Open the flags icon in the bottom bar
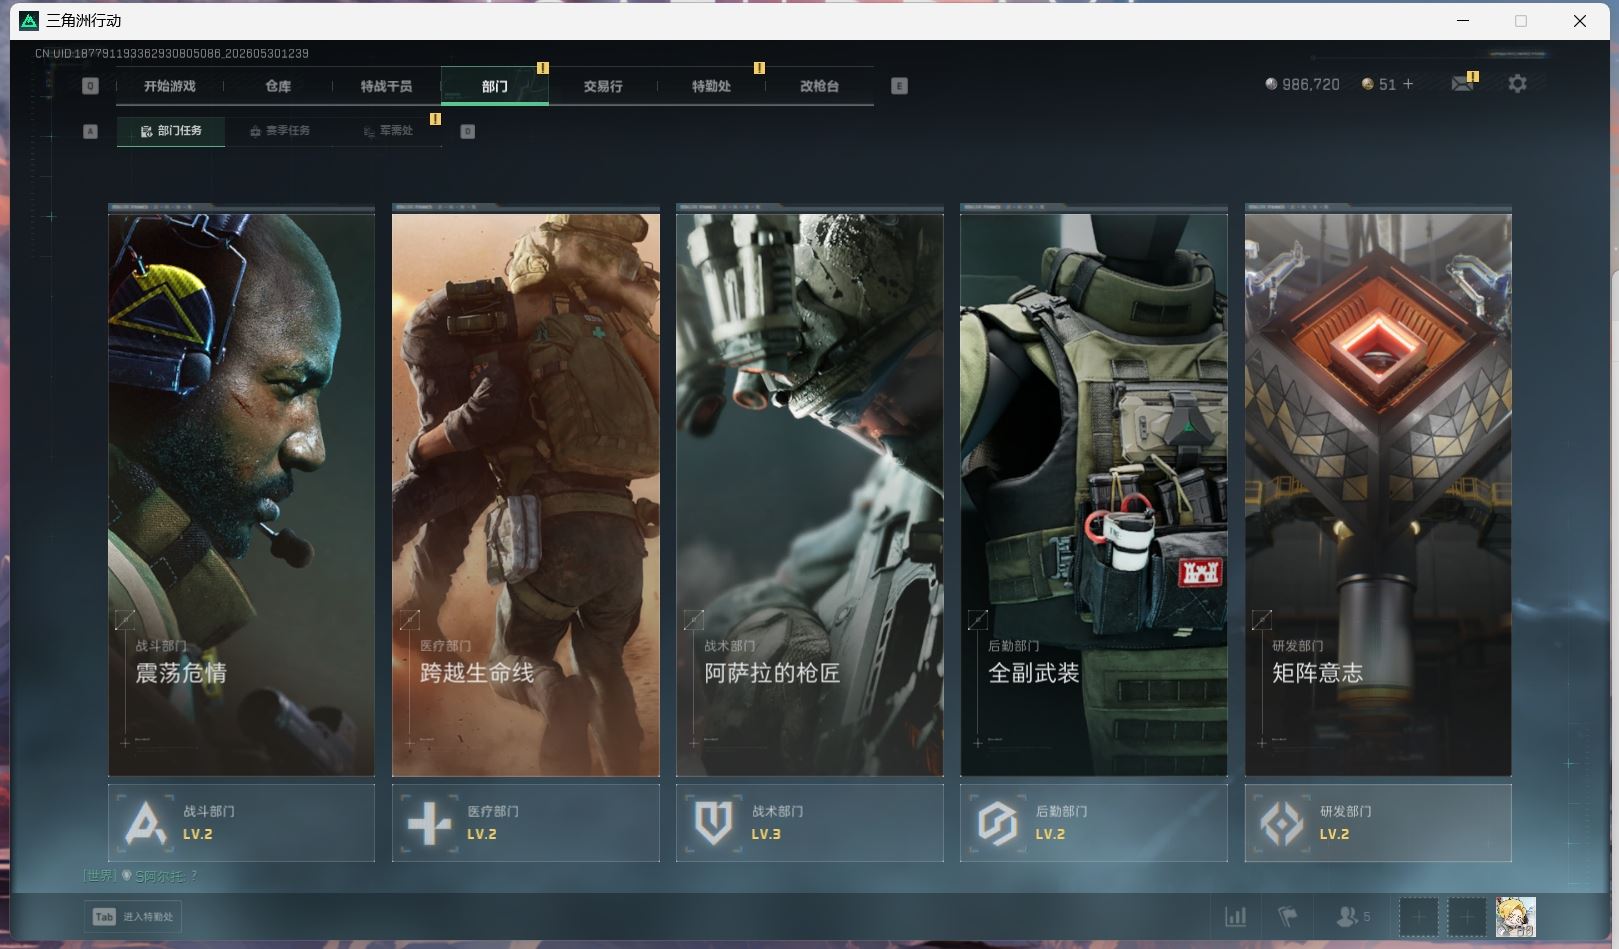Image resolution: width=1619 pixels, height=949 pixels. [x=1287, y=916]
